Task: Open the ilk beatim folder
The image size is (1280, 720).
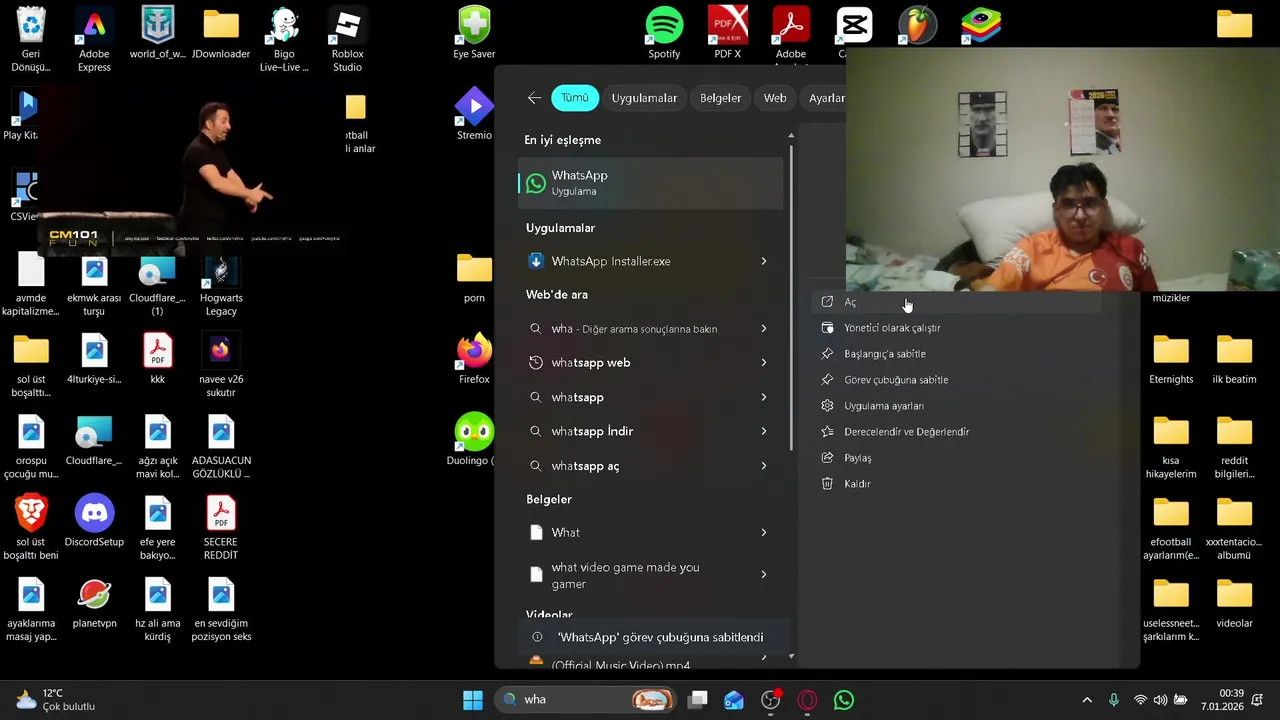Action: point(1234,358)
